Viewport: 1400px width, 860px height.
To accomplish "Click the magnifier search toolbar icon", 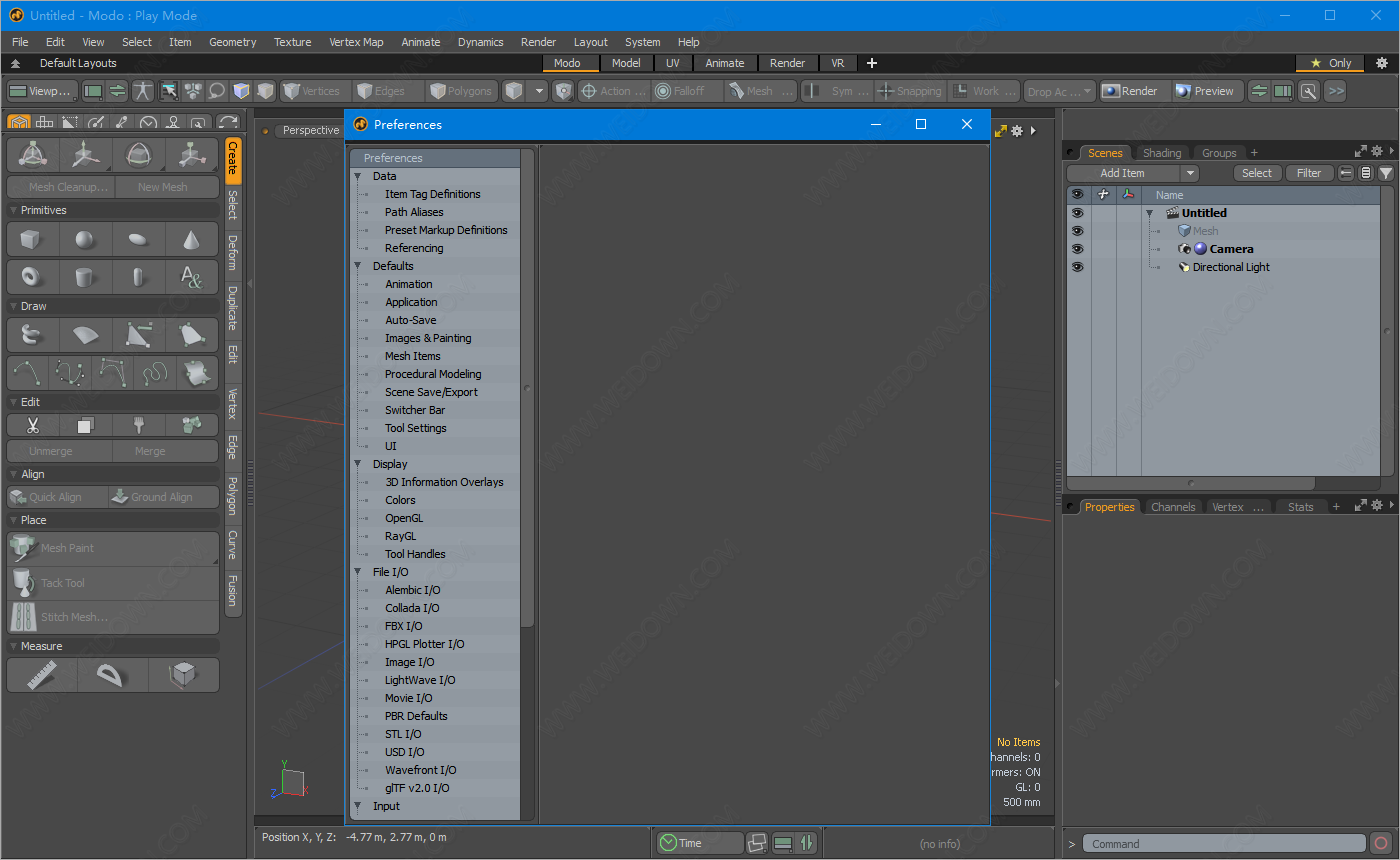I will tap(1308, 91).
